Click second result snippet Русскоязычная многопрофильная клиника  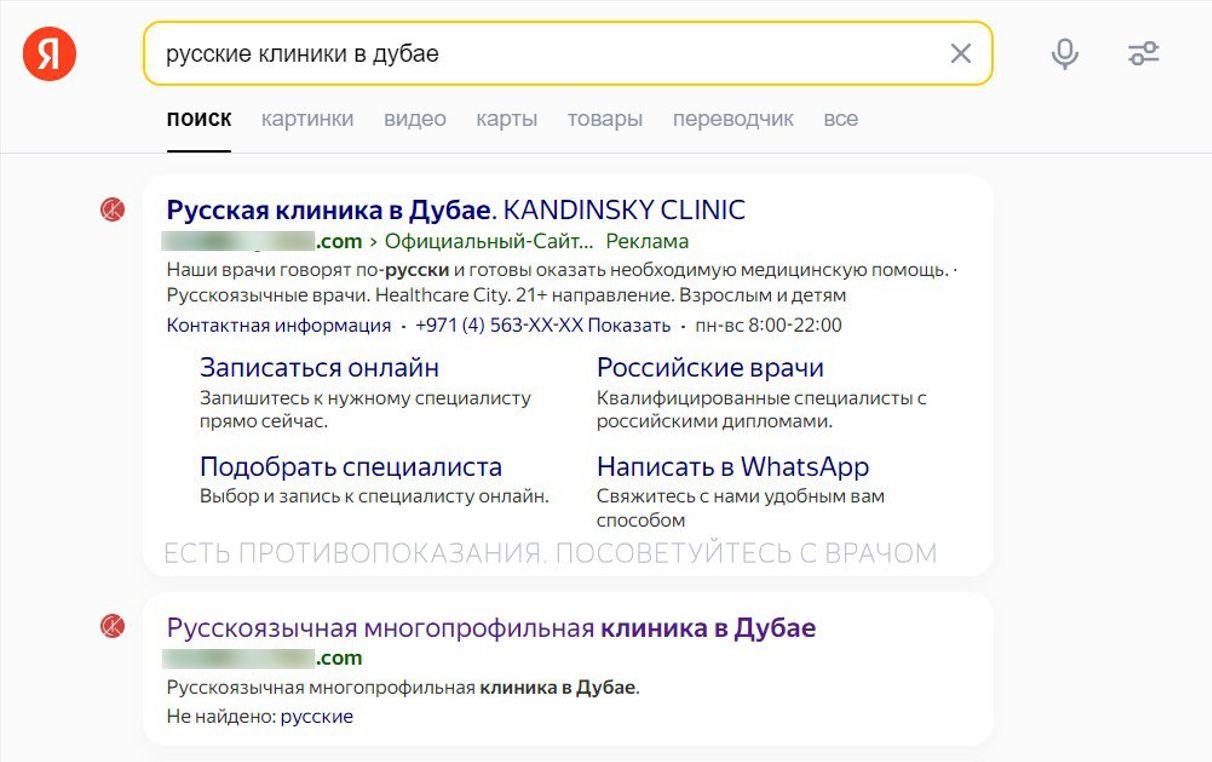(403, 688)
